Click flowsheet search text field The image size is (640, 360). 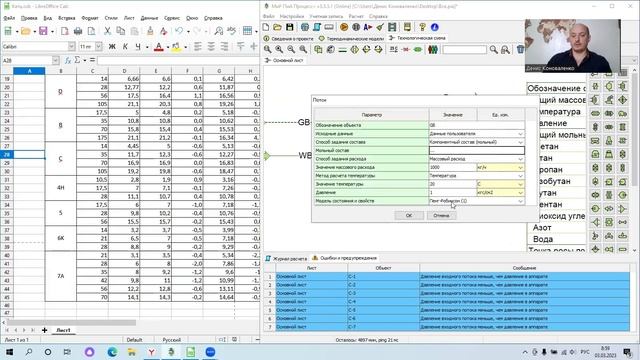(464, 49)
